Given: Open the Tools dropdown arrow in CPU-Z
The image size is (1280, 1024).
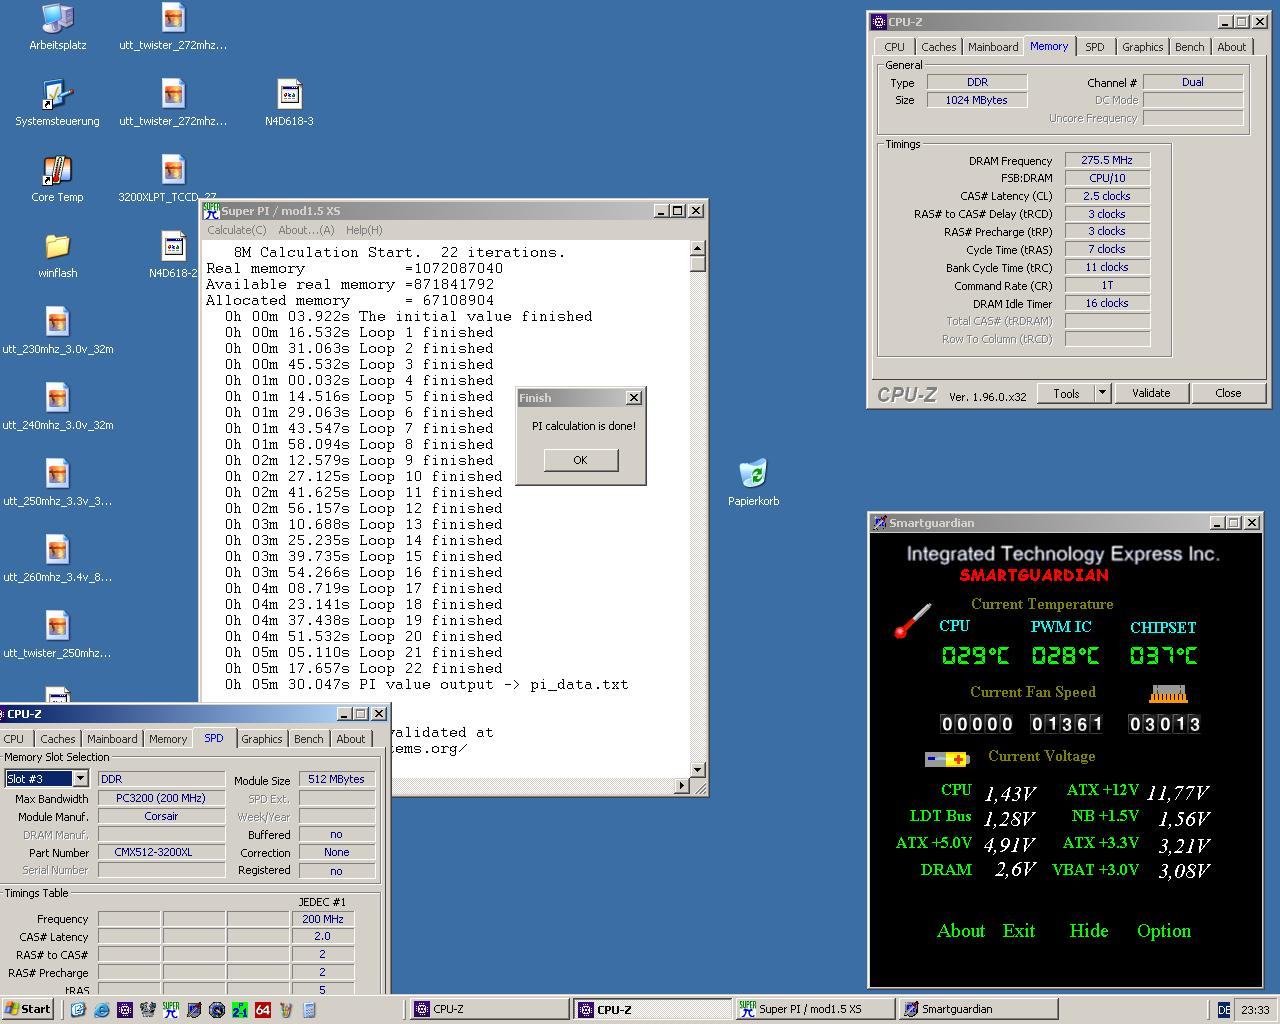Looking at the screenshot, I should pos(1102,393).
